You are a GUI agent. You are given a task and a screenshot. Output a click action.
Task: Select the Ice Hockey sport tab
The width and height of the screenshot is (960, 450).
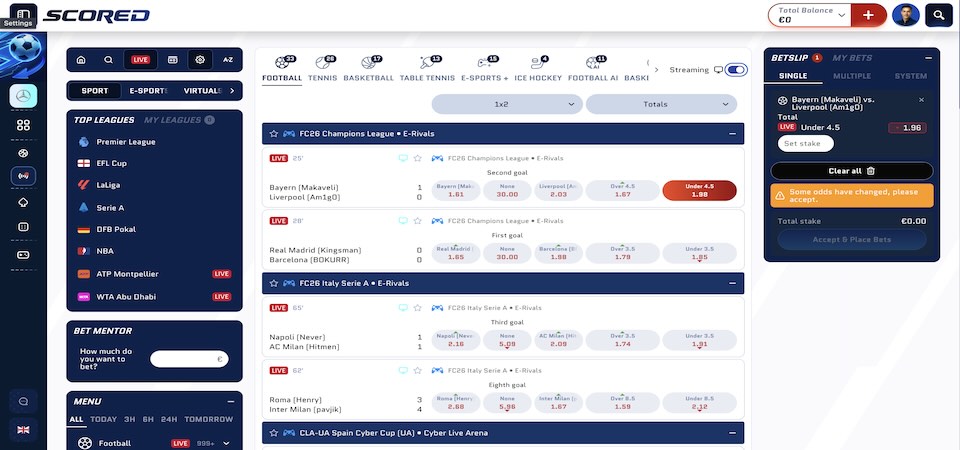(538, 69)
